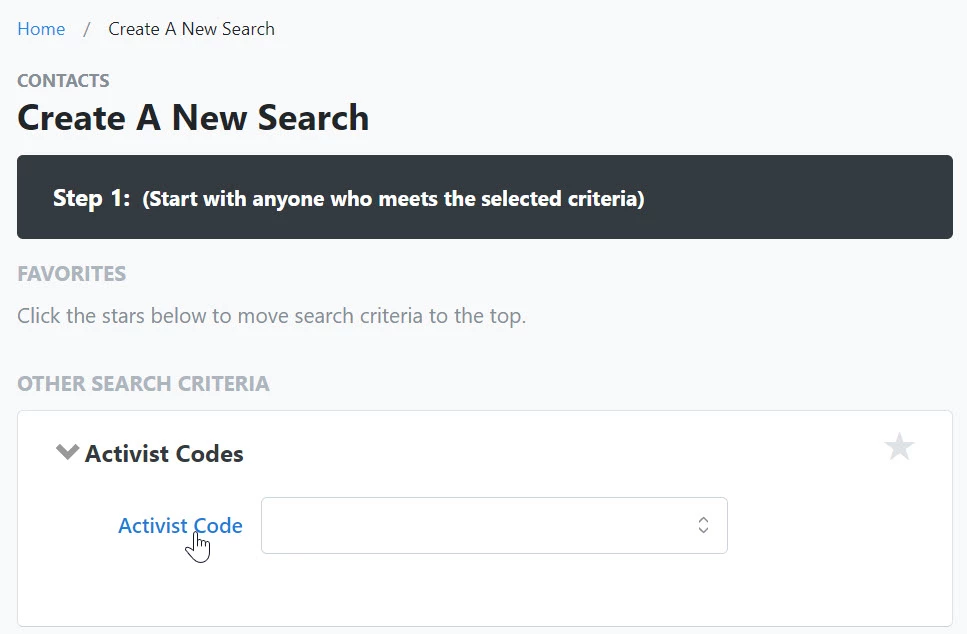This screenshot has height=634, width=967.
Task: Toggle the gray favorite star icon
Action: tap(899, 447)
